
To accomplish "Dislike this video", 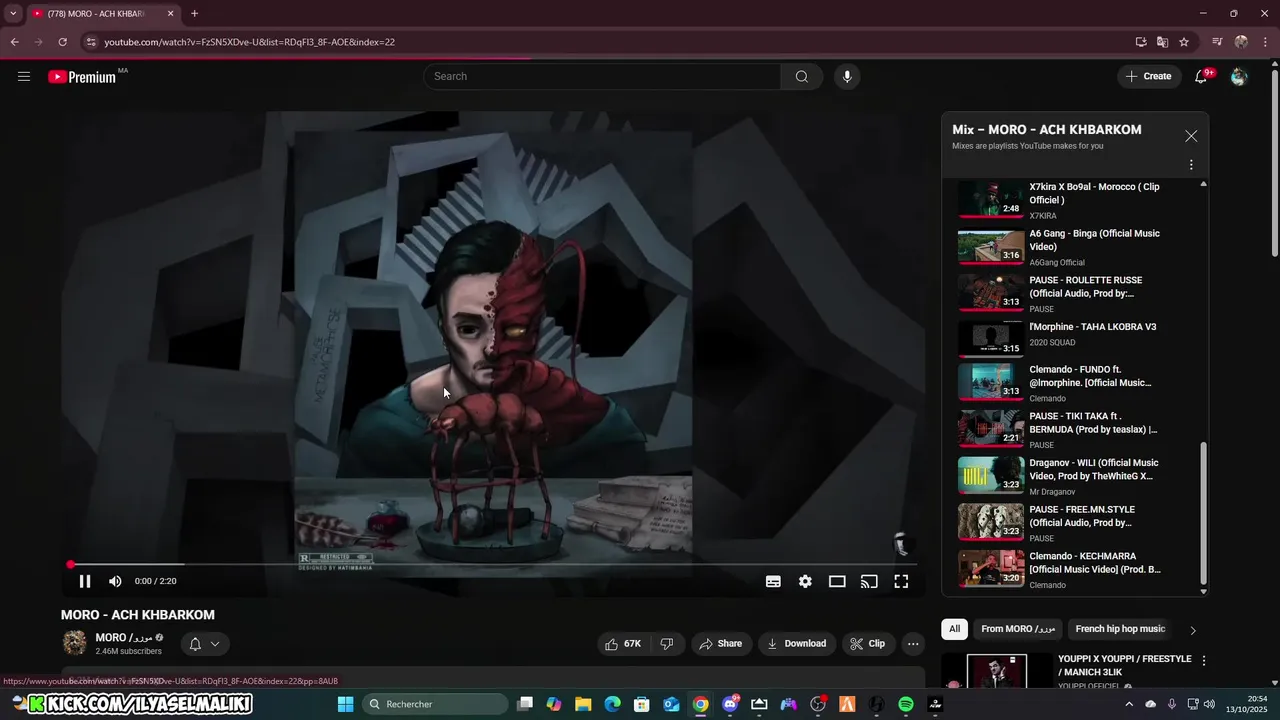I will pyautogui.click(x=667, y=643).
